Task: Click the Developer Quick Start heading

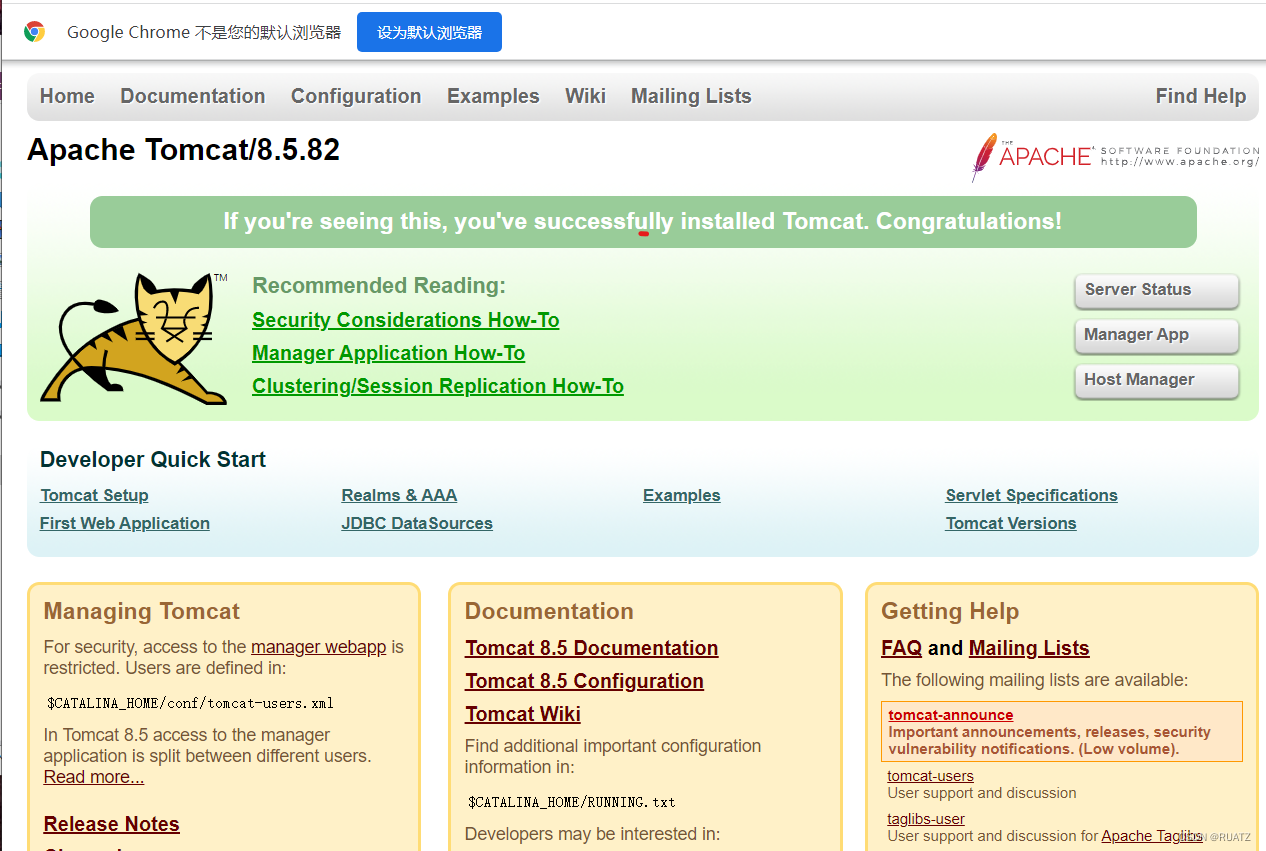Action: click(153, 460)
